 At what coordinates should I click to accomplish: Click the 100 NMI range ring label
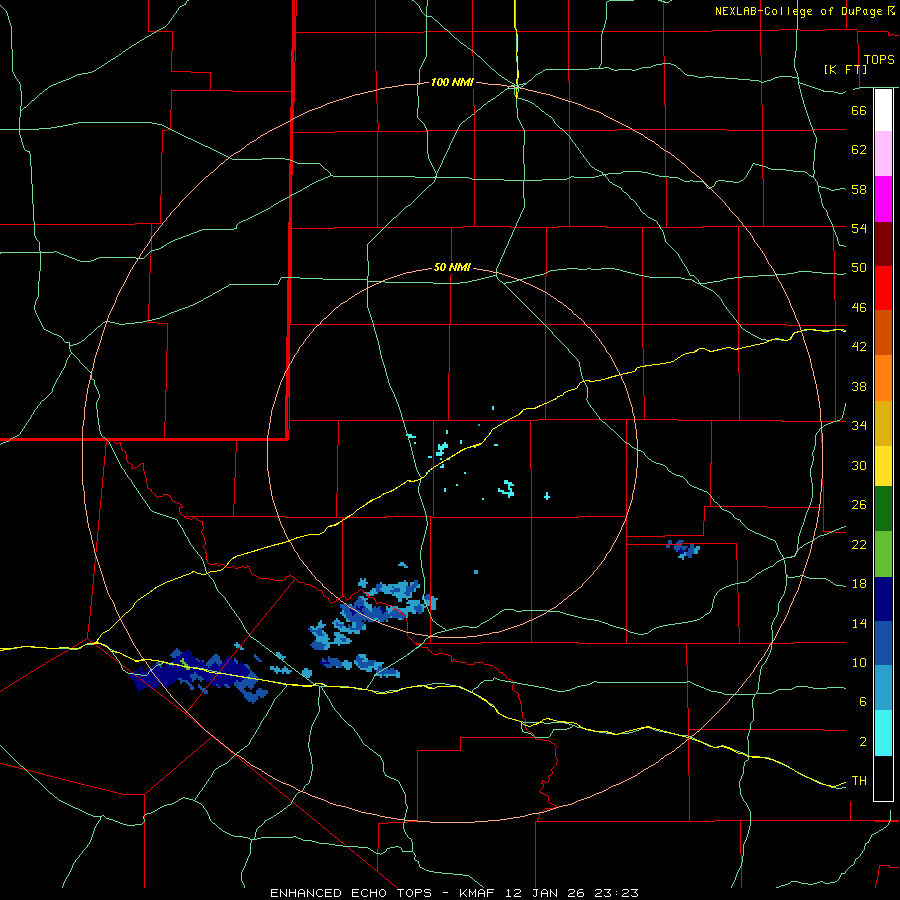pos(452,83)
